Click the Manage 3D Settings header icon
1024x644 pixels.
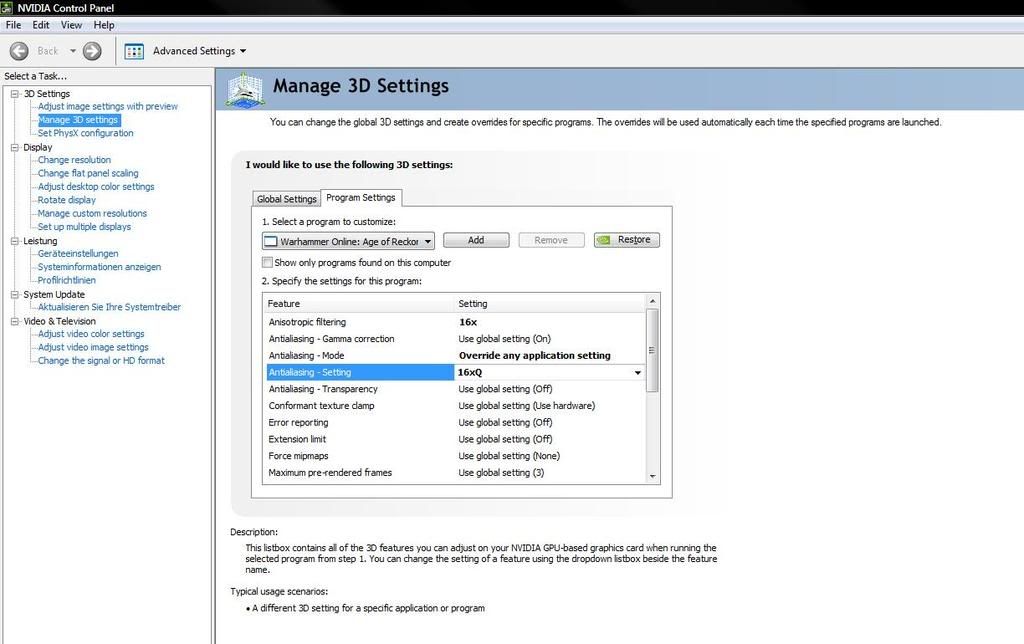coord(245,89)
